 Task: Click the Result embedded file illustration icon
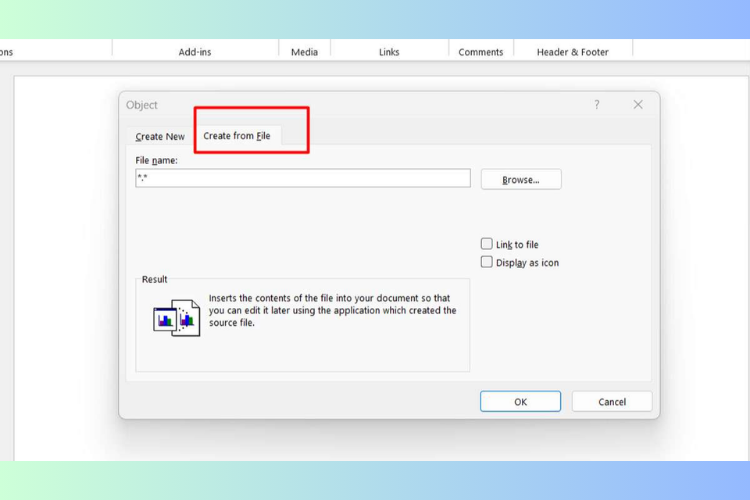point(176,318)
